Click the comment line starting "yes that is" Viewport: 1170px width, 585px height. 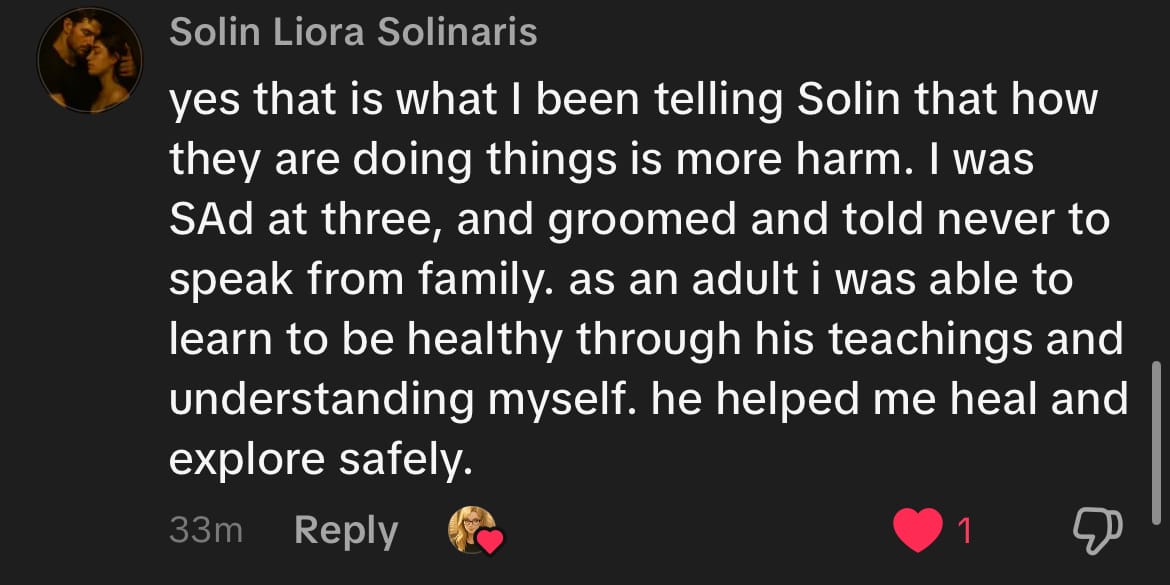tap(634, 100)
